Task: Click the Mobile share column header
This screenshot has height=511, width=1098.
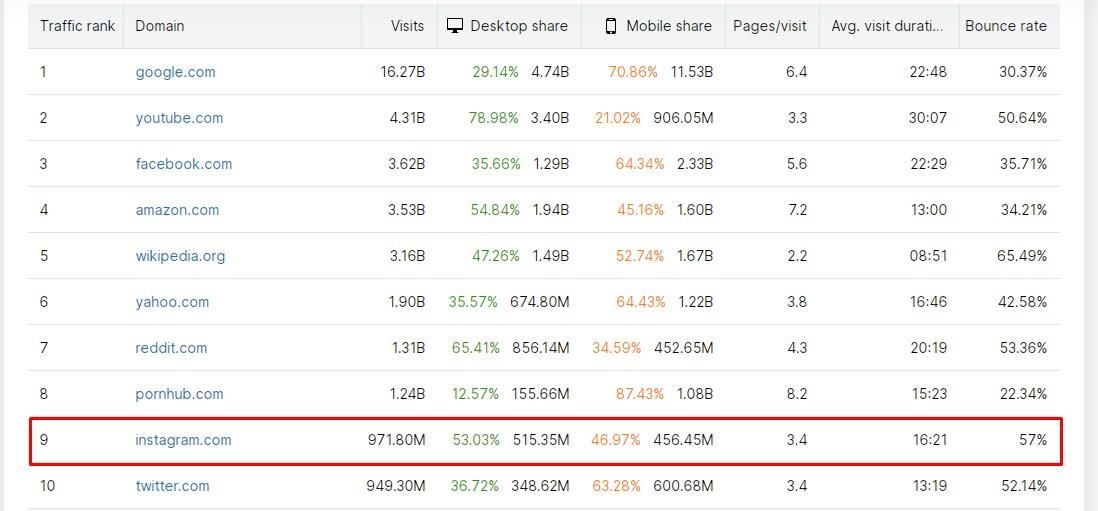Action: click(669, 26)
